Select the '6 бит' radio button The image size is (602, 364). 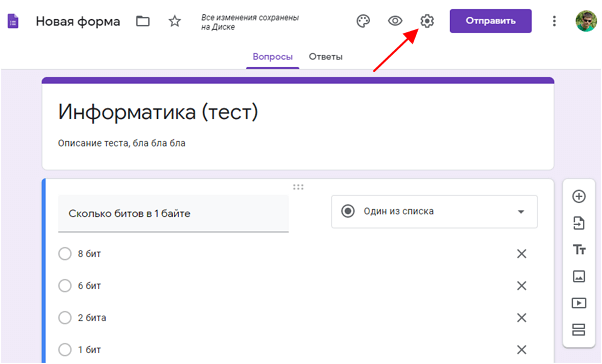pos(65,286)
